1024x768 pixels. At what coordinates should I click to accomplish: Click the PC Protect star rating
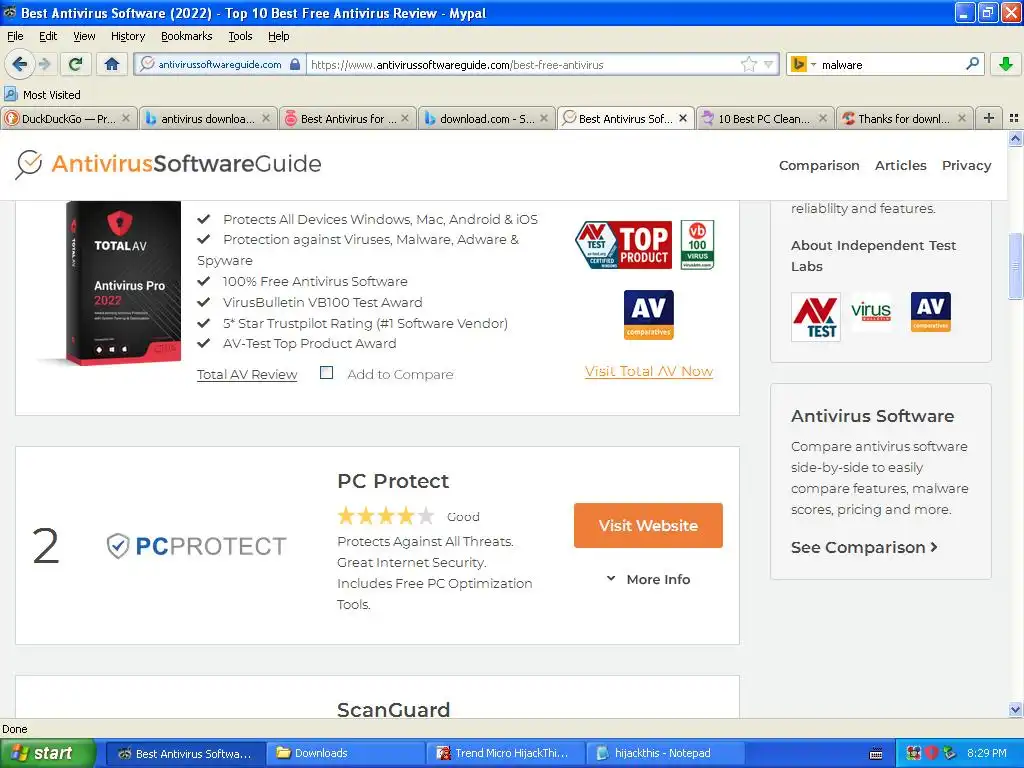[x=385, y=516]
